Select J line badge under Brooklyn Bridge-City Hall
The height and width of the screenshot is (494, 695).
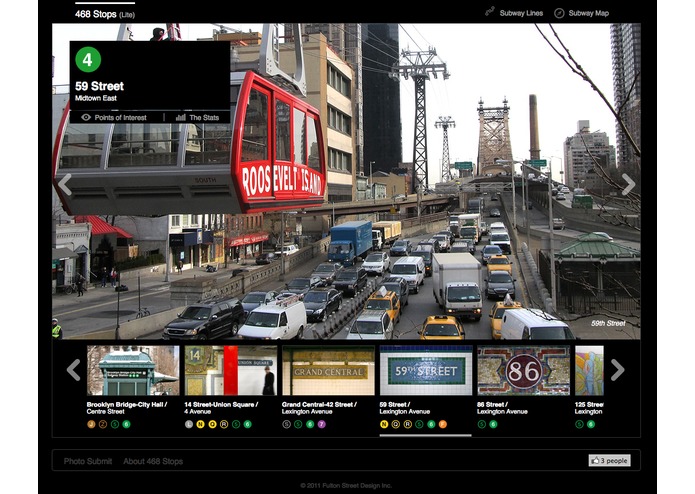coord(91,424)
